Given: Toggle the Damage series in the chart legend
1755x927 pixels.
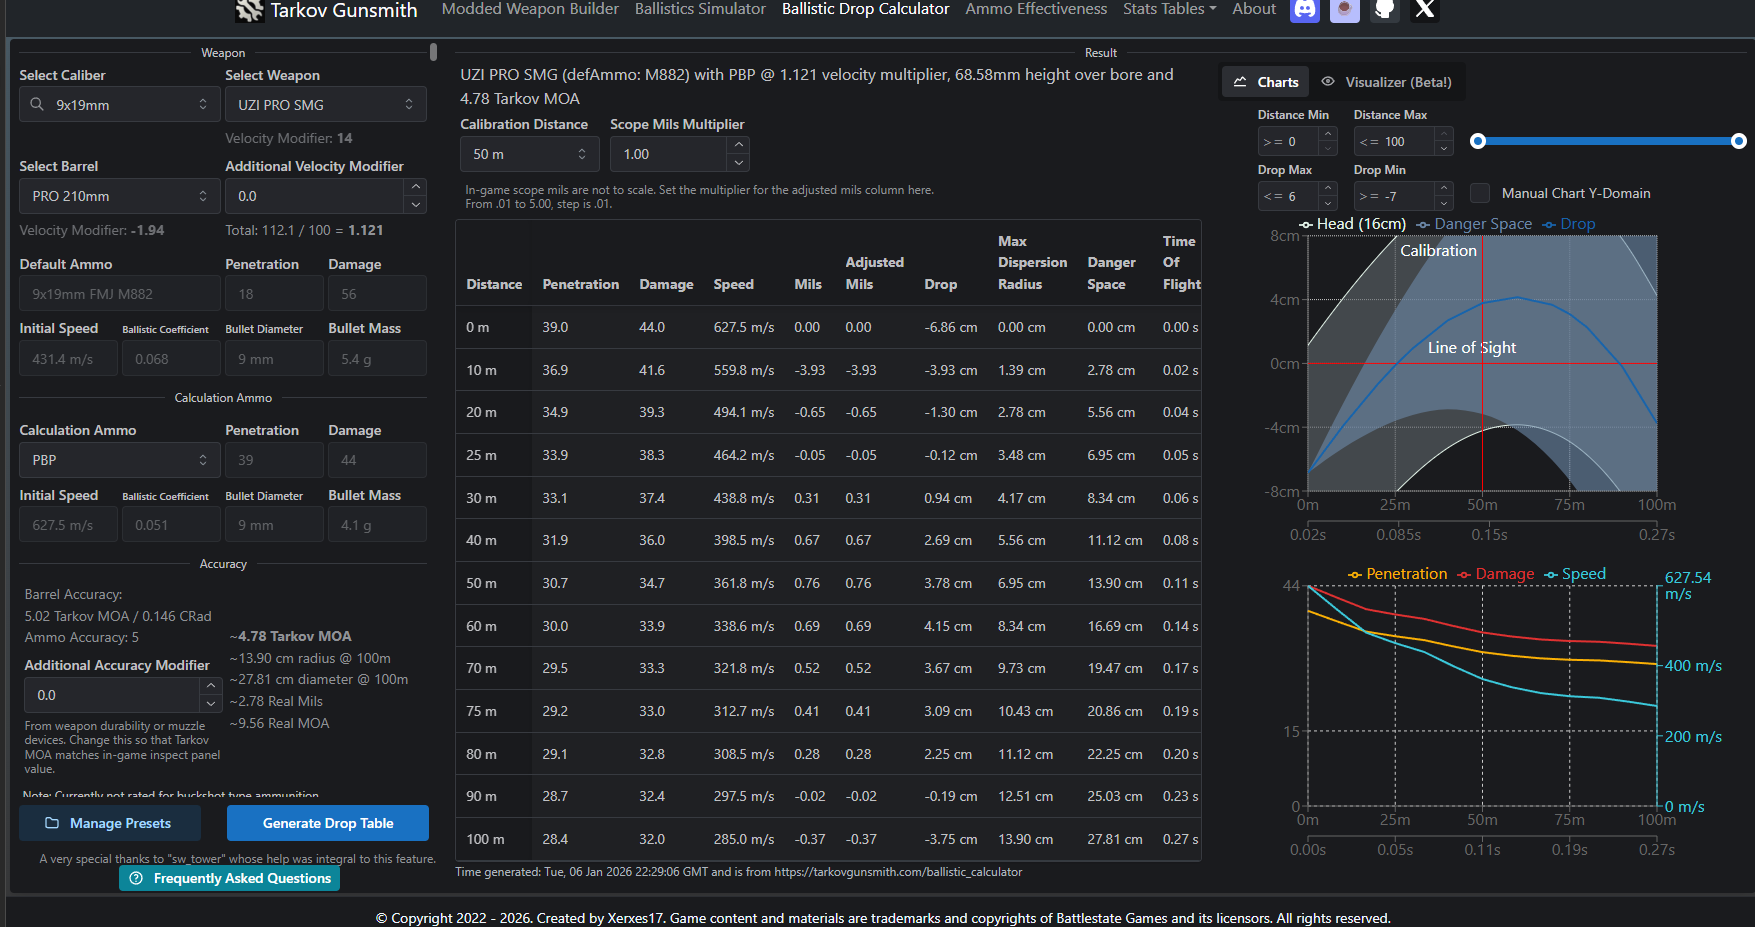Looking at the screenshot, I should pyautogui.click(x=1496, y=574).
